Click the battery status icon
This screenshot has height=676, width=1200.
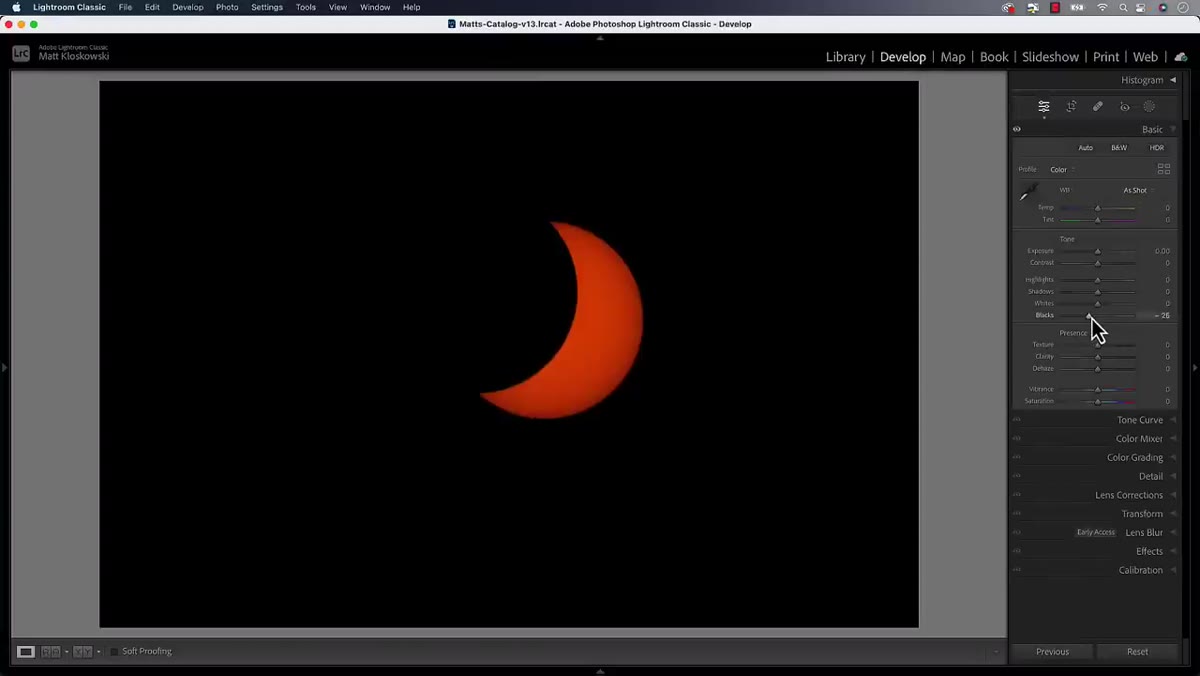click(1078, 7)
